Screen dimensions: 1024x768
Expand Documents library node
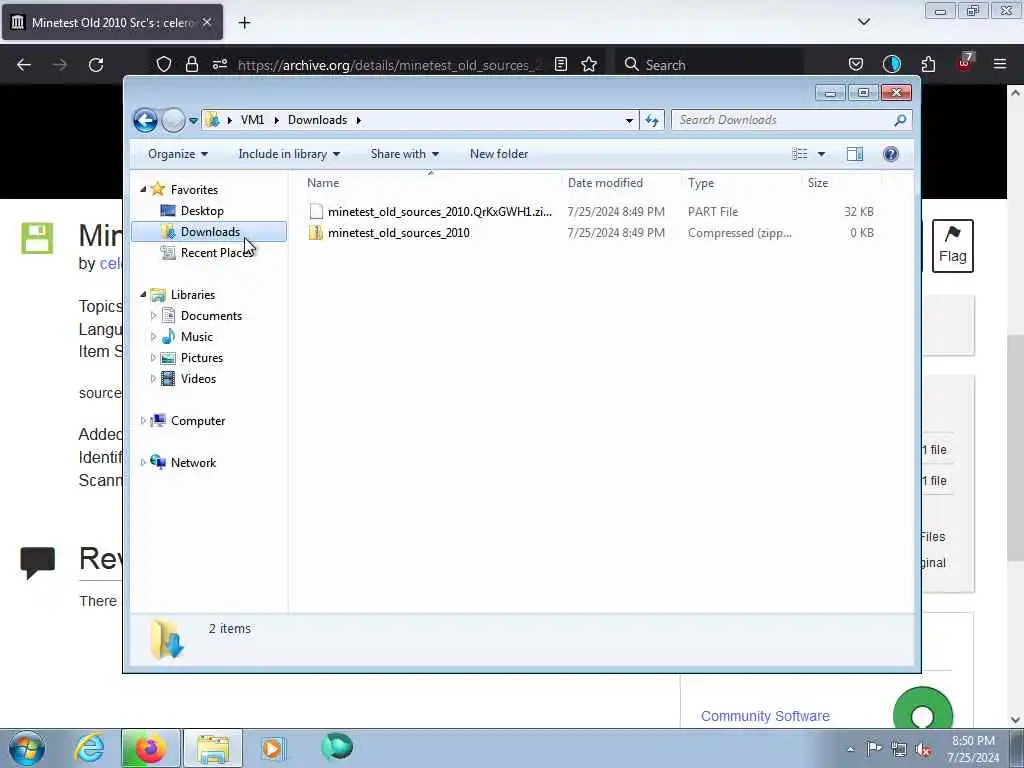pyautogui.click(x=153, y=316)
